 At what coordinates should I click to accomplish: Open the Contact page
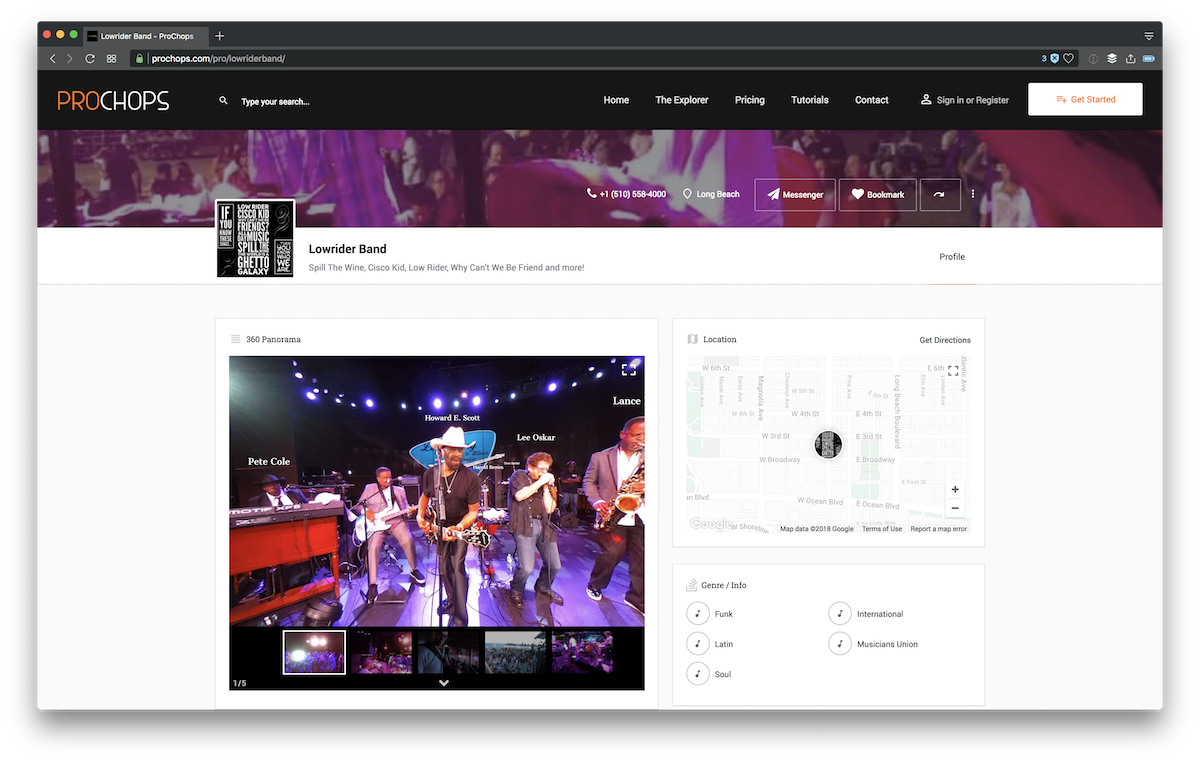872,100
